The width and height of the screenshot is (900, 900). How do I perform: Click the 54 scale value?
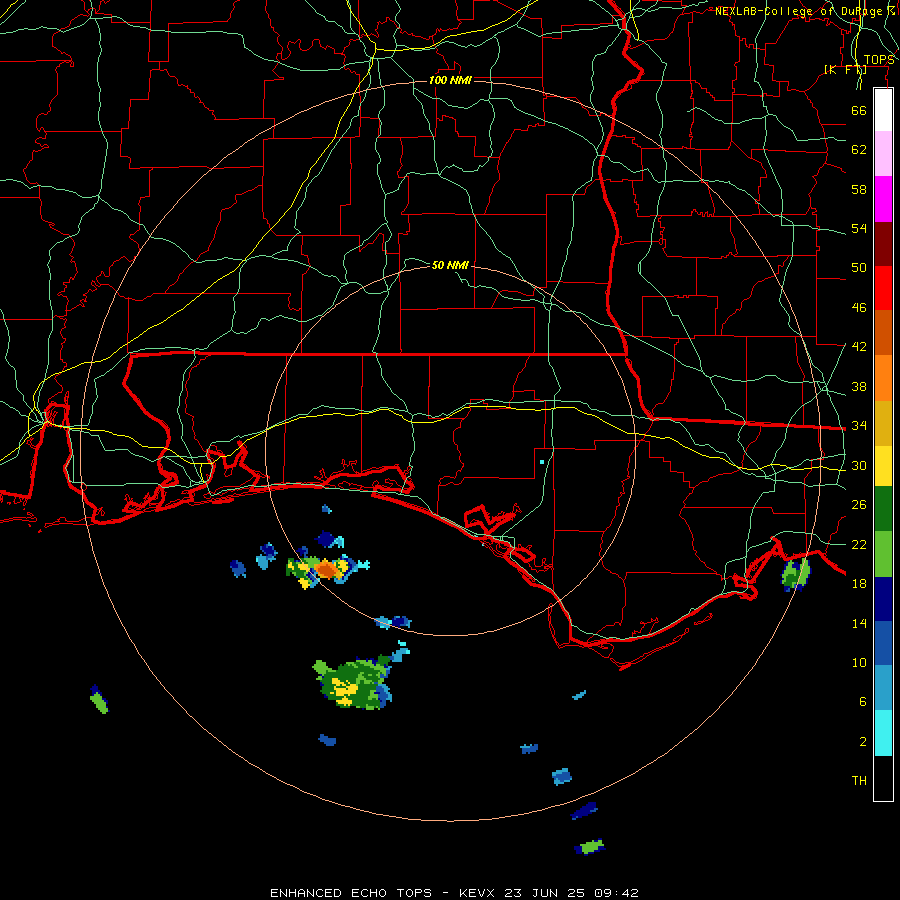coord(859,228)
